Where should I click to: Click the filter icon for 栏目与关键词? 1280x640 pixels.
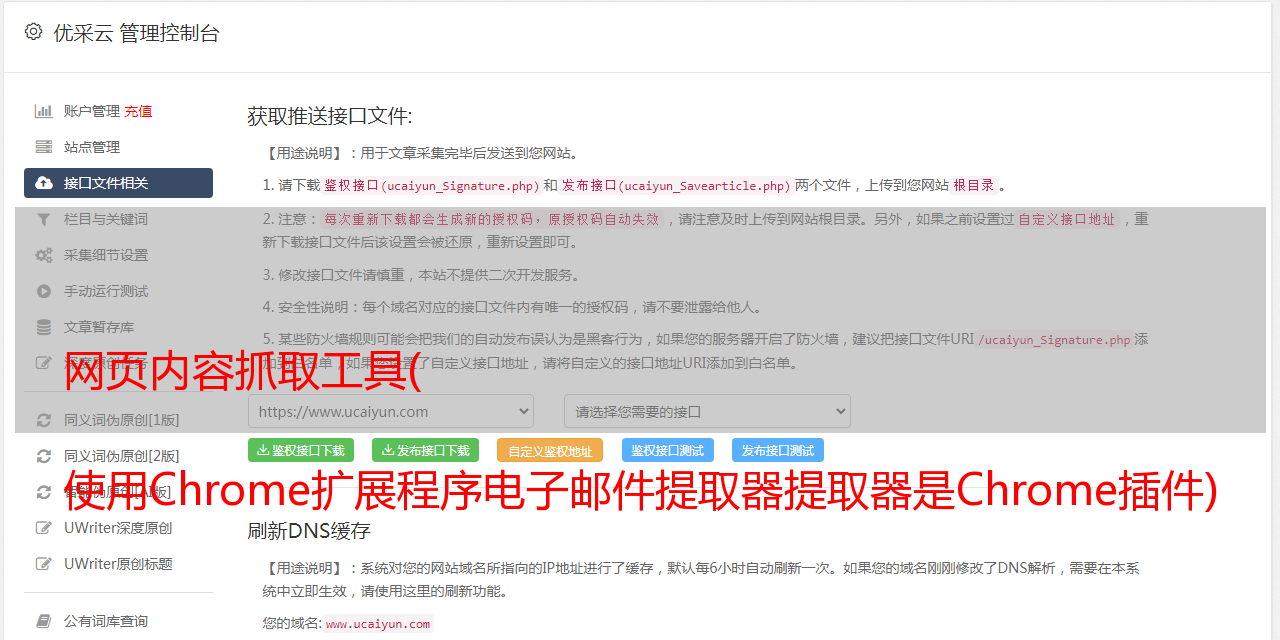coord(44,219)
